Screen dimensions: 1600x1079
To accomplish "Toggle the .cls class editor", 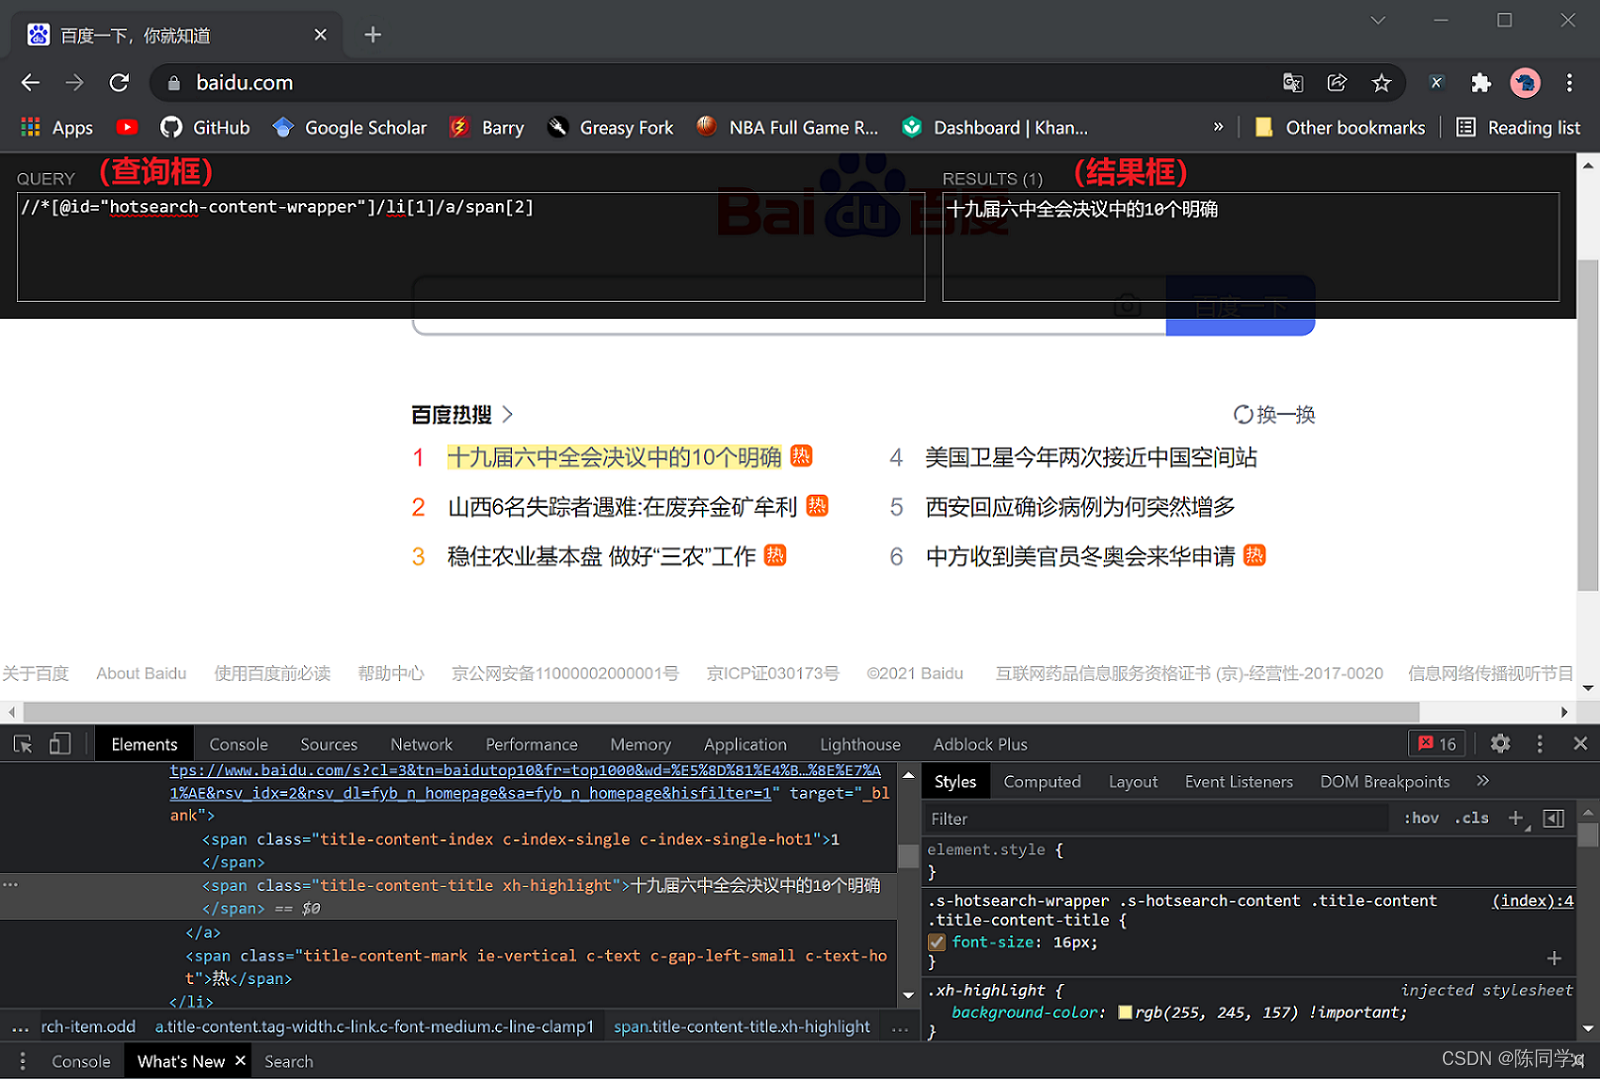I will (1472, 819).
